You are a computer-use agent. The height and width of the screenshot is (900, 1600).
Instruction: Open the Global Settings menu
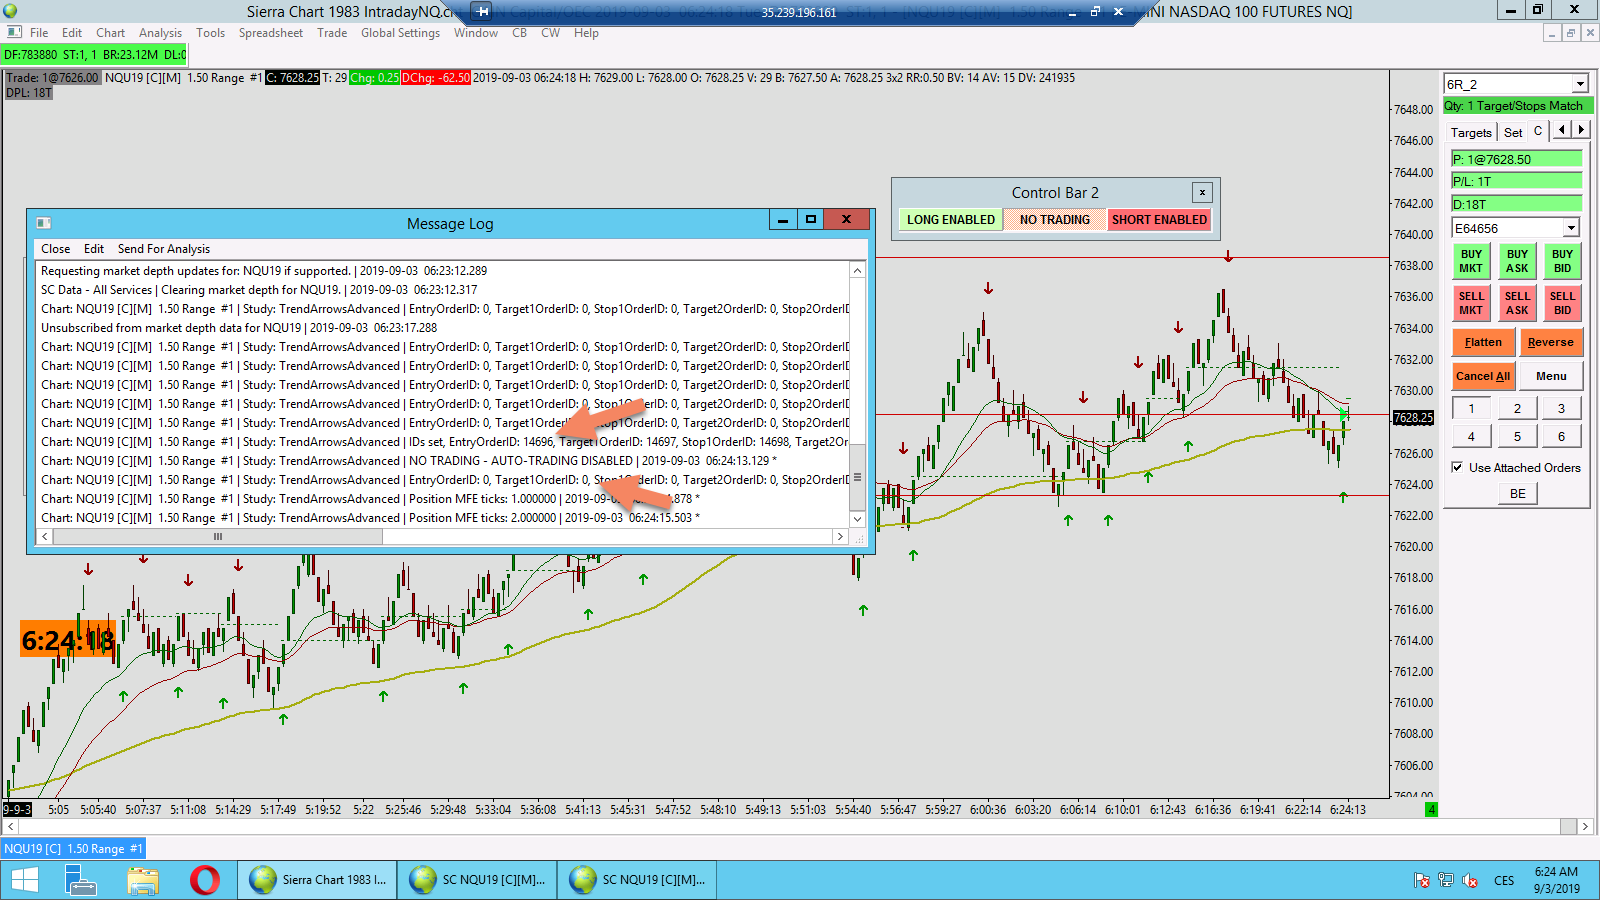400,33
